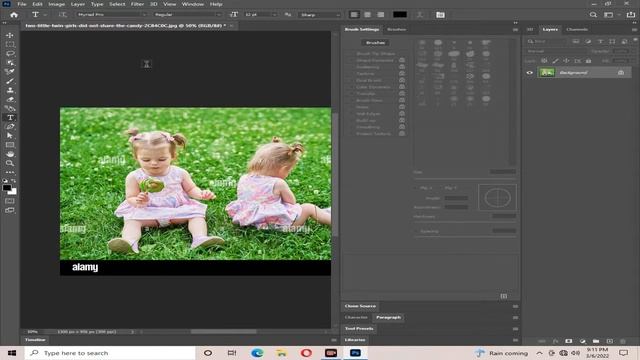Screen dimensions: 640x360
Task: Click the Create new layer icon
Action: coord(609,341)
